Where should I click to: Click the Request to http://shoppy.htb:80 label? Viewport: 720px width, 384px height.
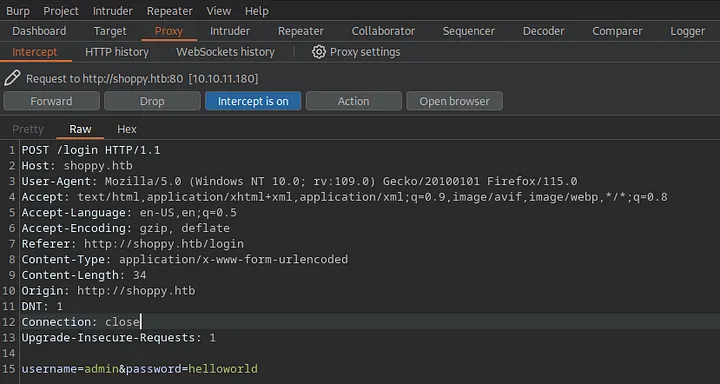pos(104,79)
